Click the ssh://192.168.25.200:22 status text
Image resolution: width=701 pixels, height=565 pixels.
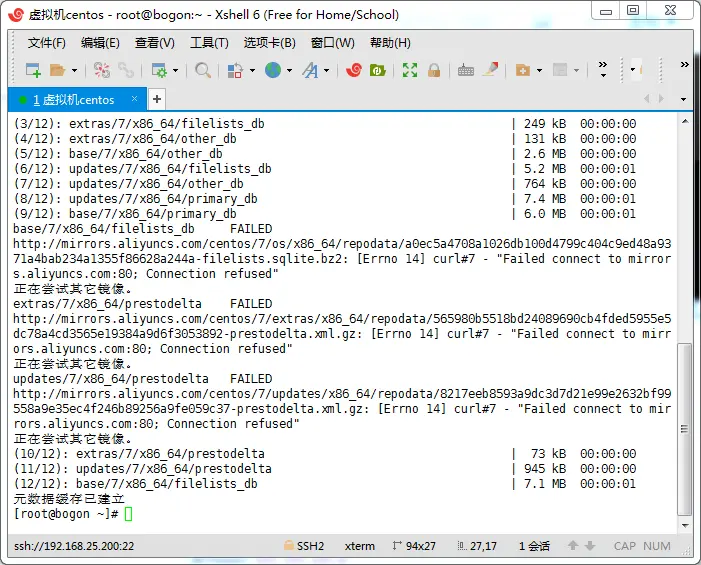pyautogui.click(x=74, y=546)
